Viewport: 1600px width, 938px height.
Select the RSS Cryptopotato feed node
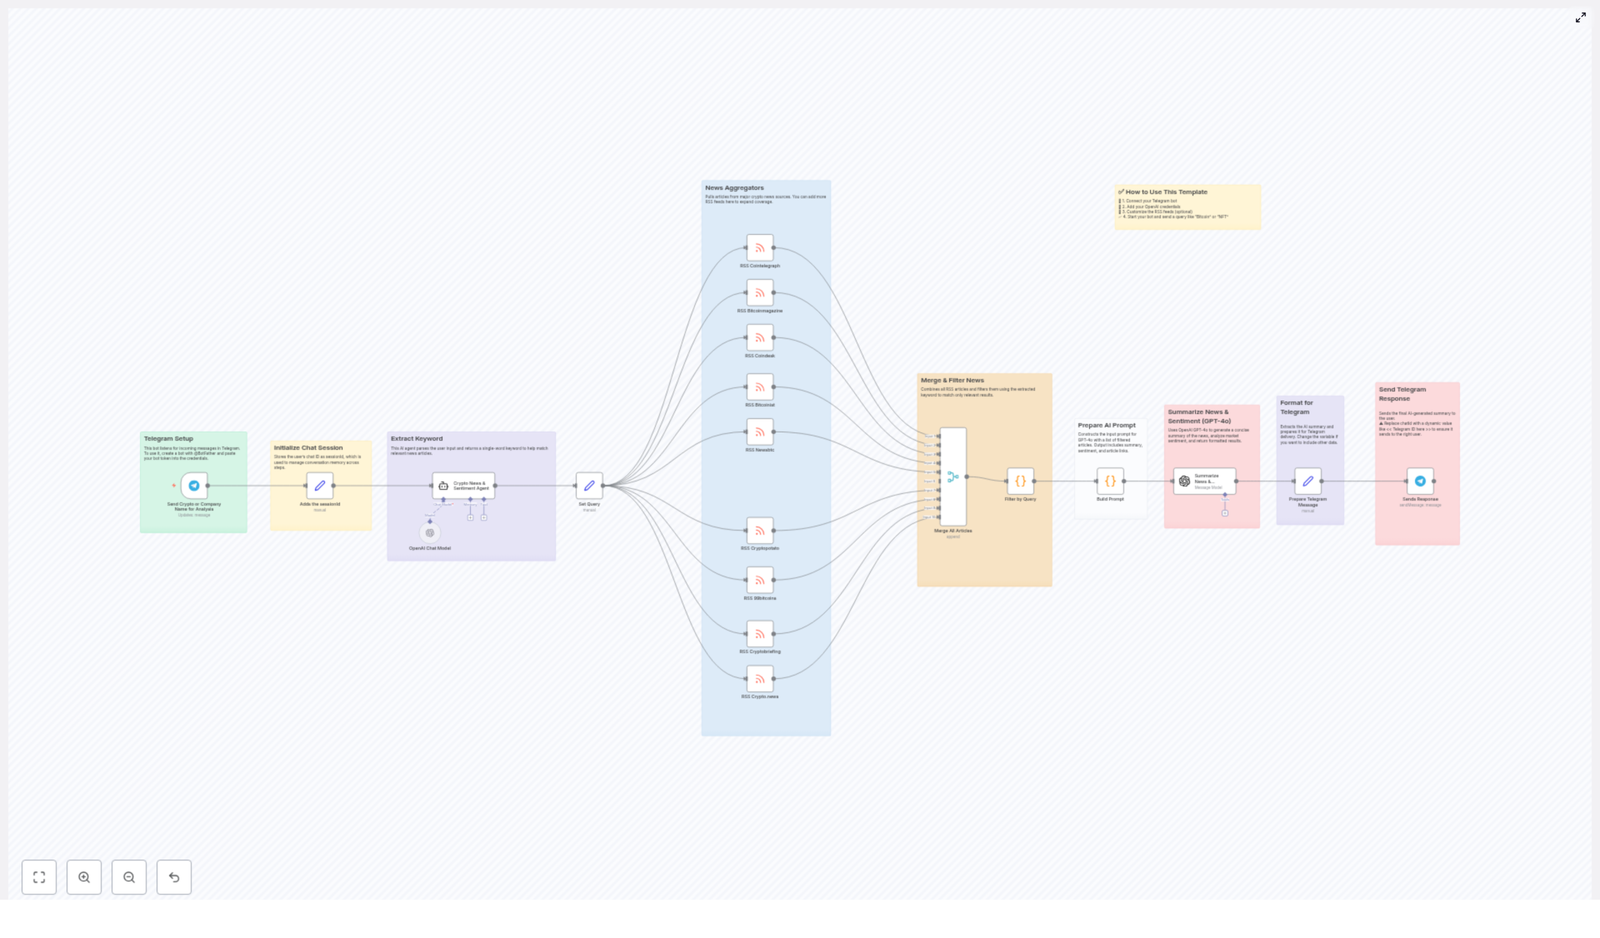760,531
